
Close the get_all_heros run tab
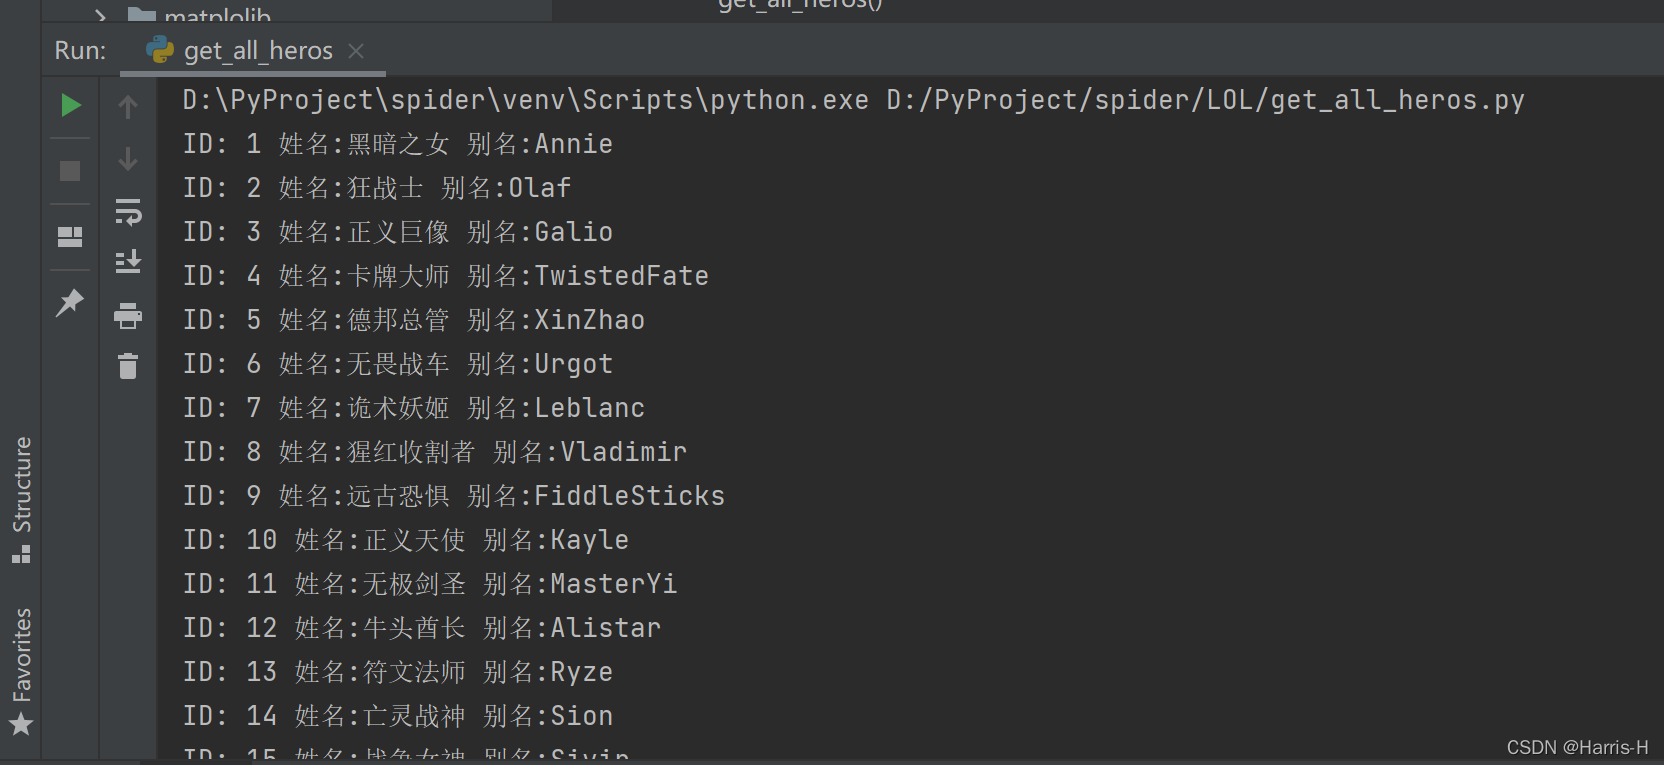pyautogui.click(x=357, y=50)
